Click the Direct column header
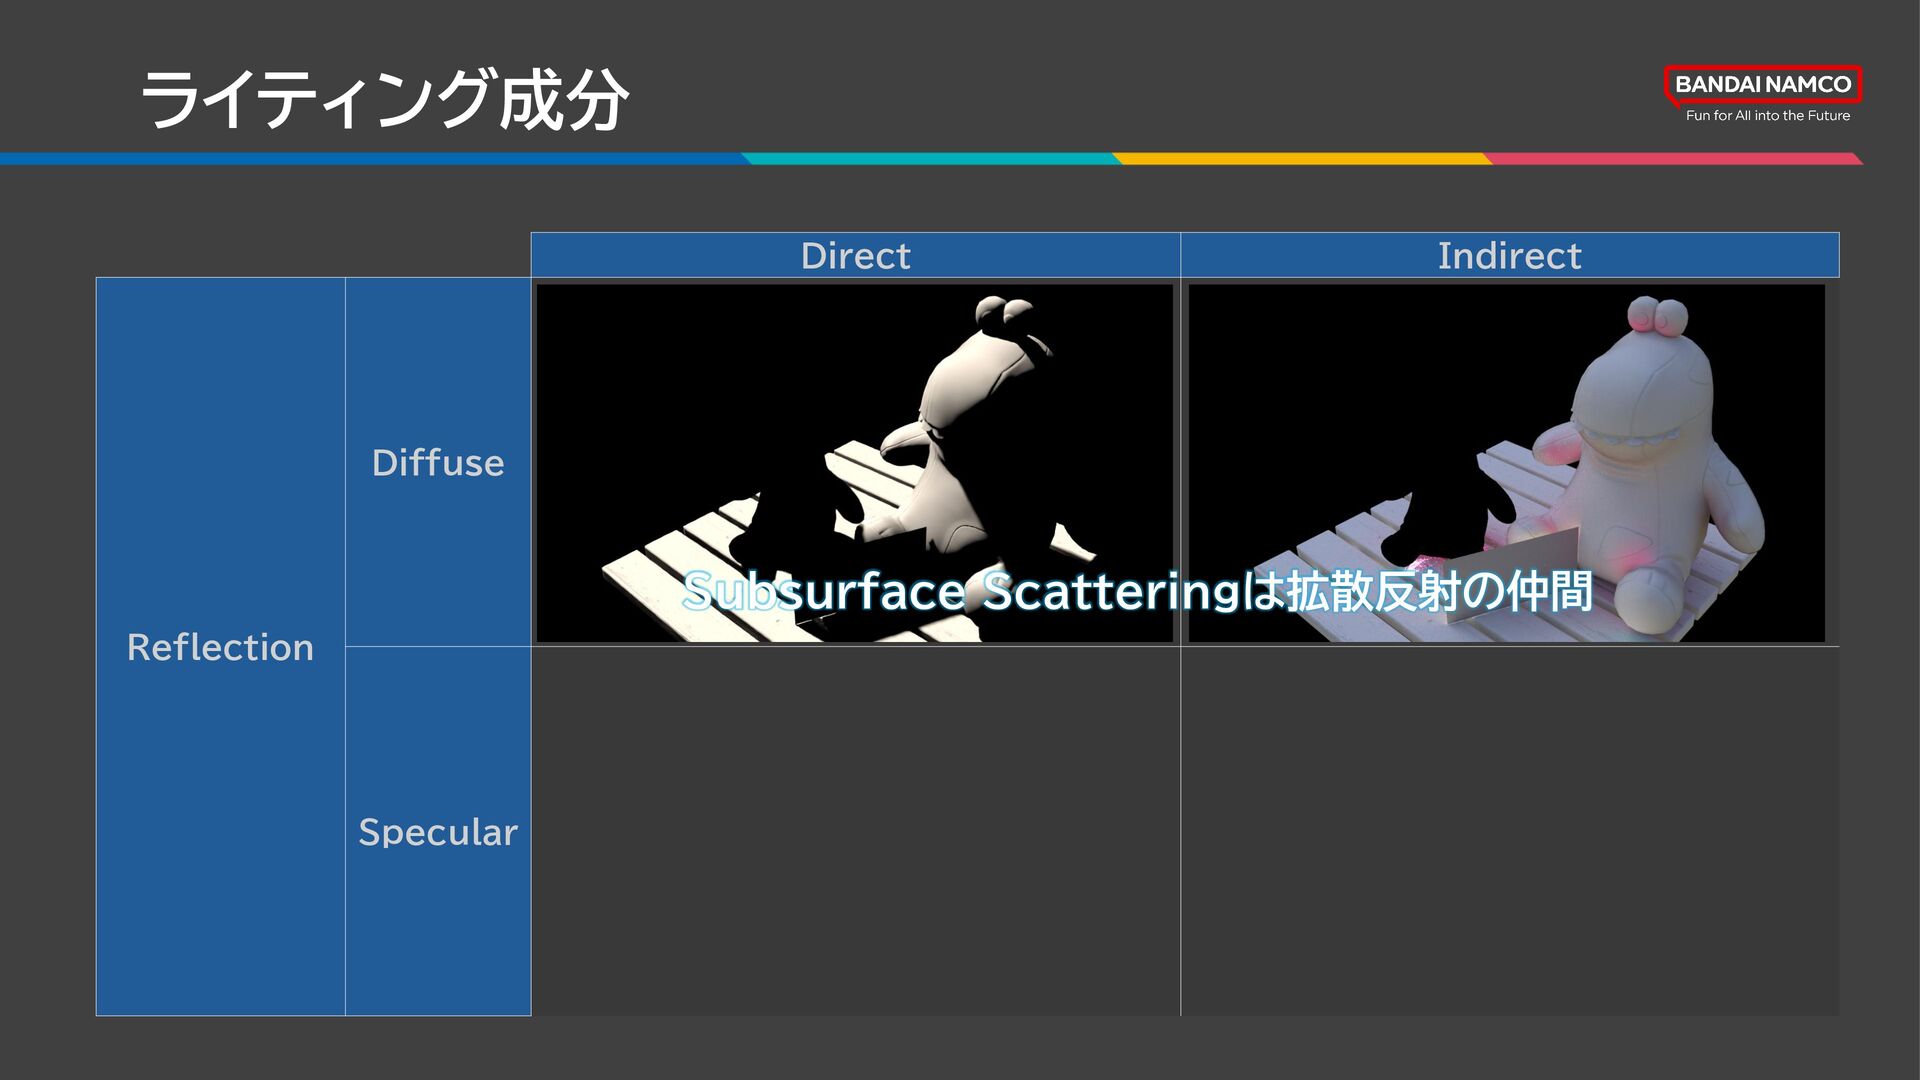The image size is (1920, 1080). tap(855, 255)
